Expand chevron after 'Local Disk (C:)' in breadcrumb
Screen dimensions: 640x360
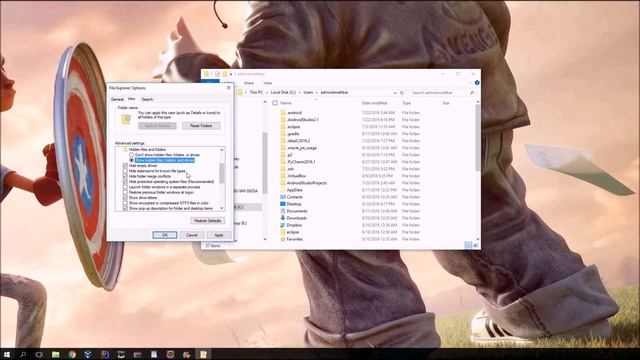point(299,93)
